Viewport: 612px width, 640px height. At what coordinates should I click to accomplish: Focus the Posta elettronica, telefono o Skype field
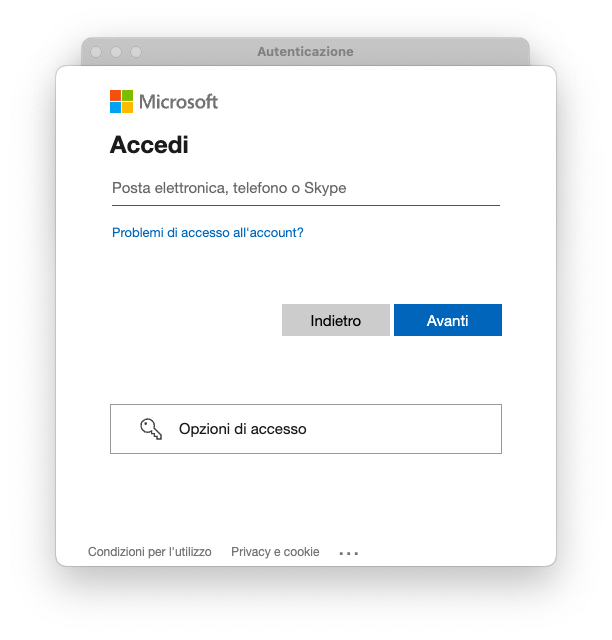coord(305,188)
